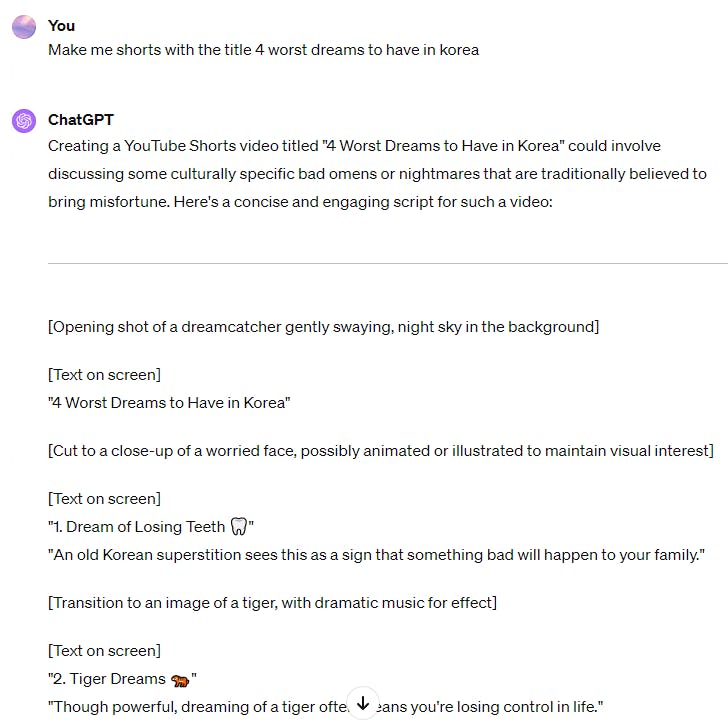Image resolution: width=728 pixels, height=724 pixels.
Task: Click the "You" sender name
Action: [x=61, y=26]
